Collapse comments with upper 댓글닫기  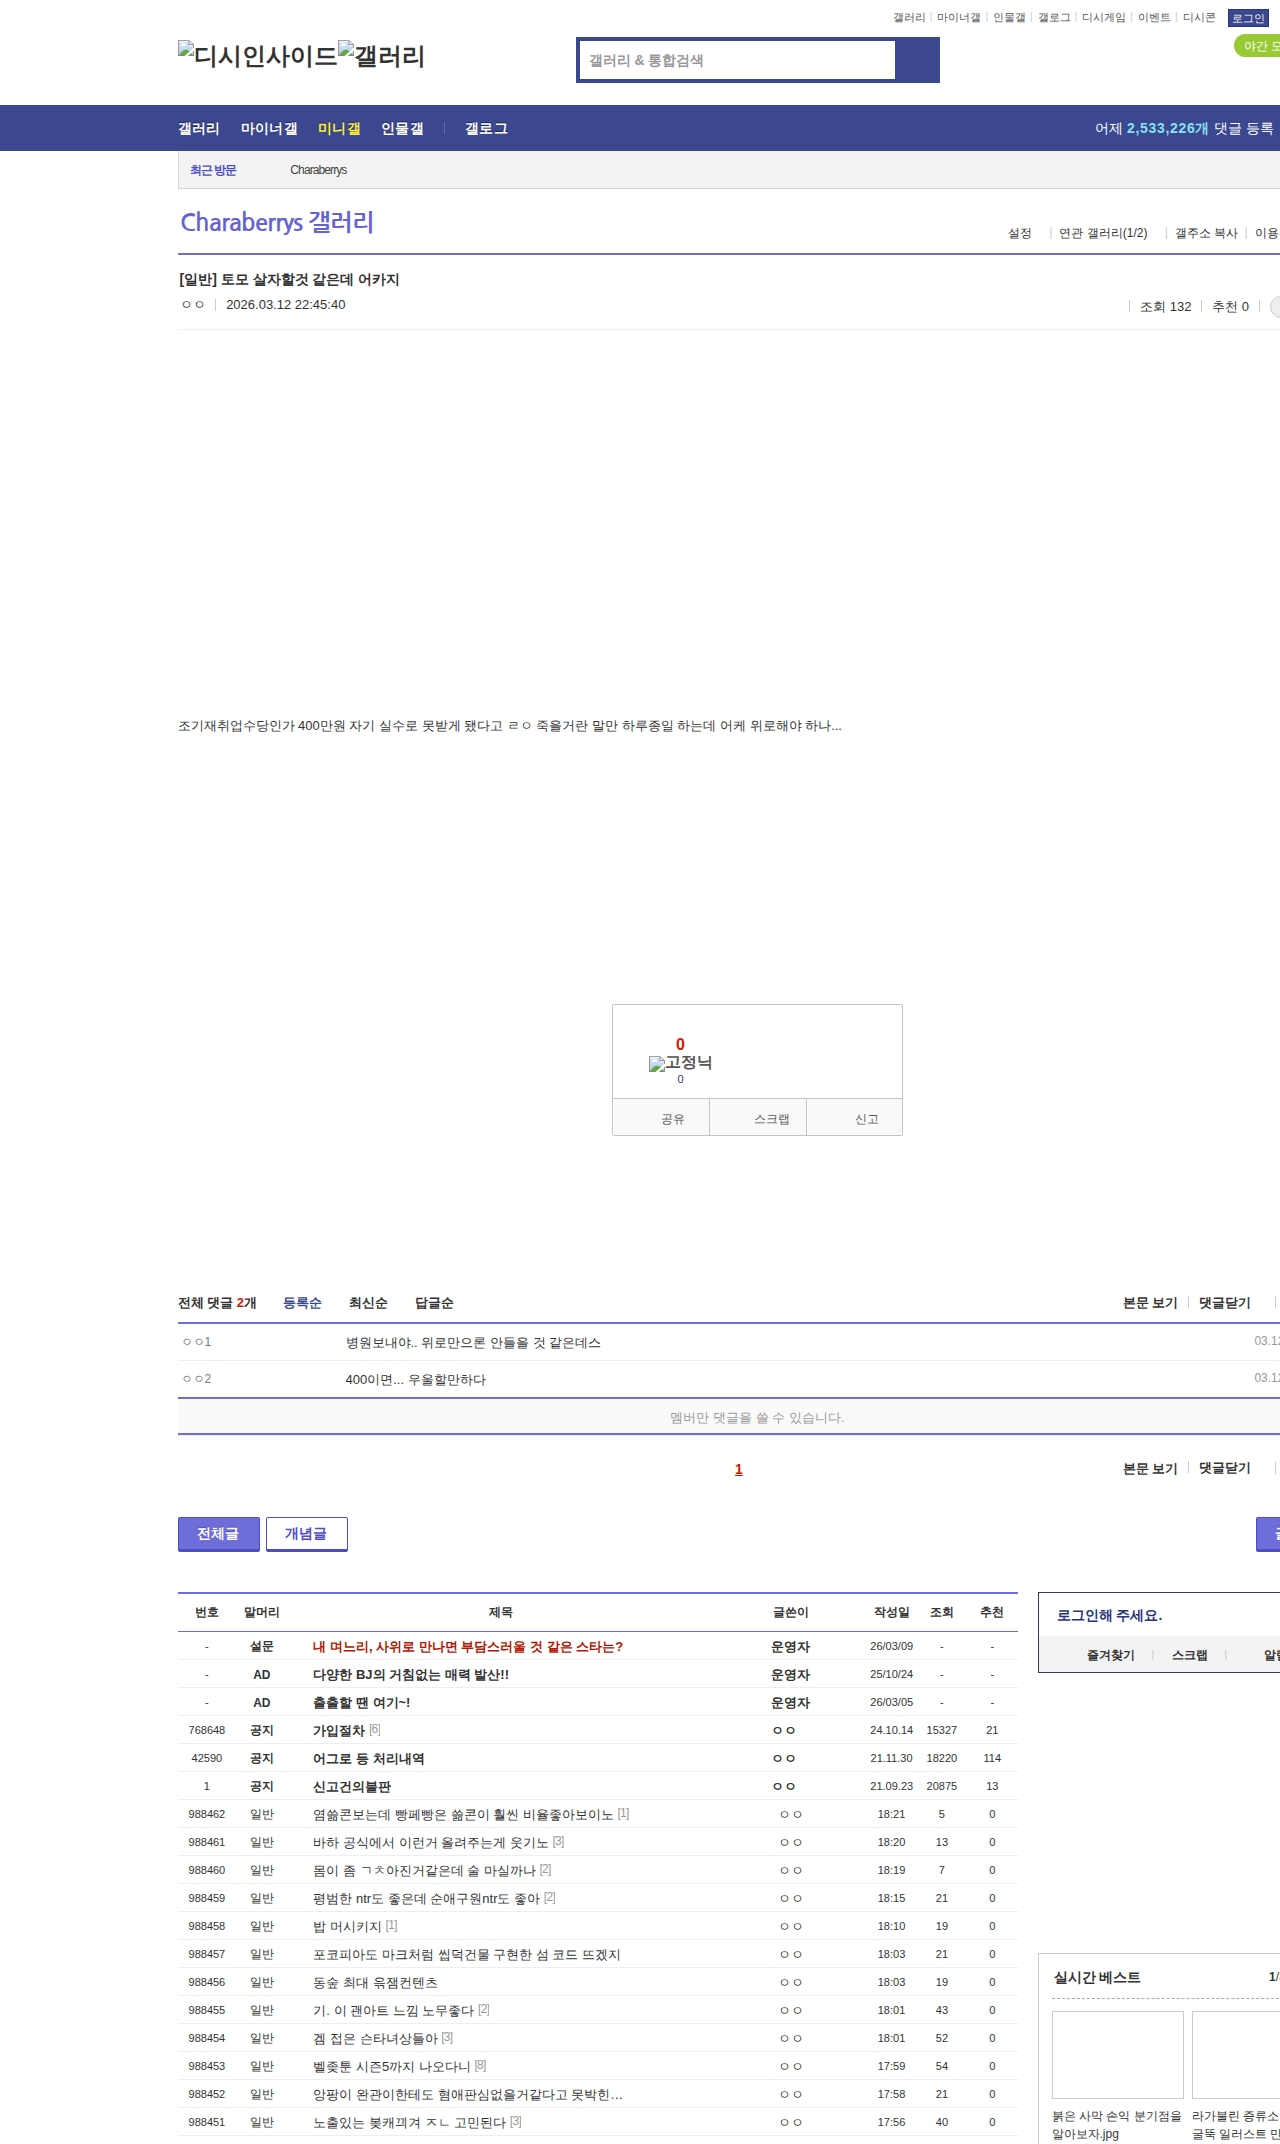tap(1224, 1303)
